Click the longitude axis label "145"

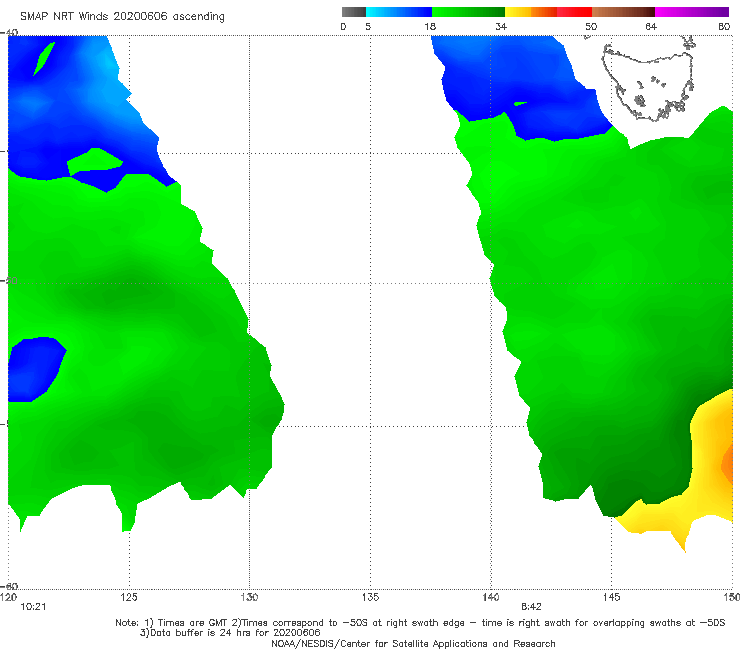612,597
